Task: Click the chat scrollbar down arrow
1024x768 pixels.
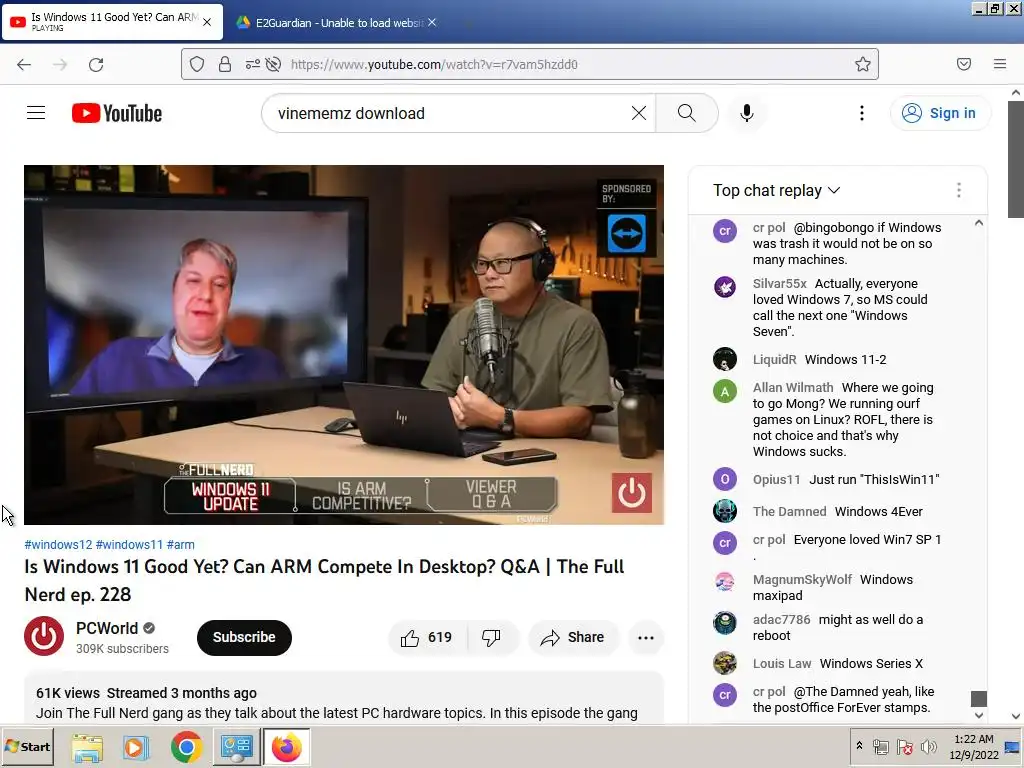Action: 978,715
